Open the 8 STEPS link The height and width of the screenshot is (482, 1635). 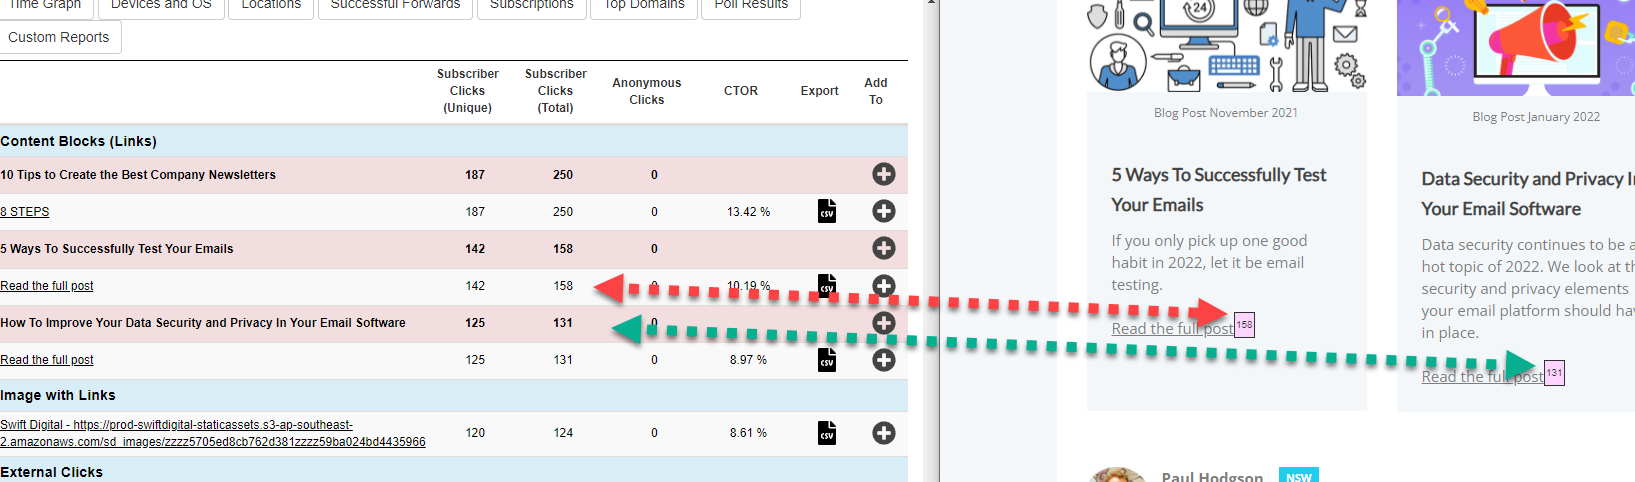pyautogui.click(x=25, y=212)
